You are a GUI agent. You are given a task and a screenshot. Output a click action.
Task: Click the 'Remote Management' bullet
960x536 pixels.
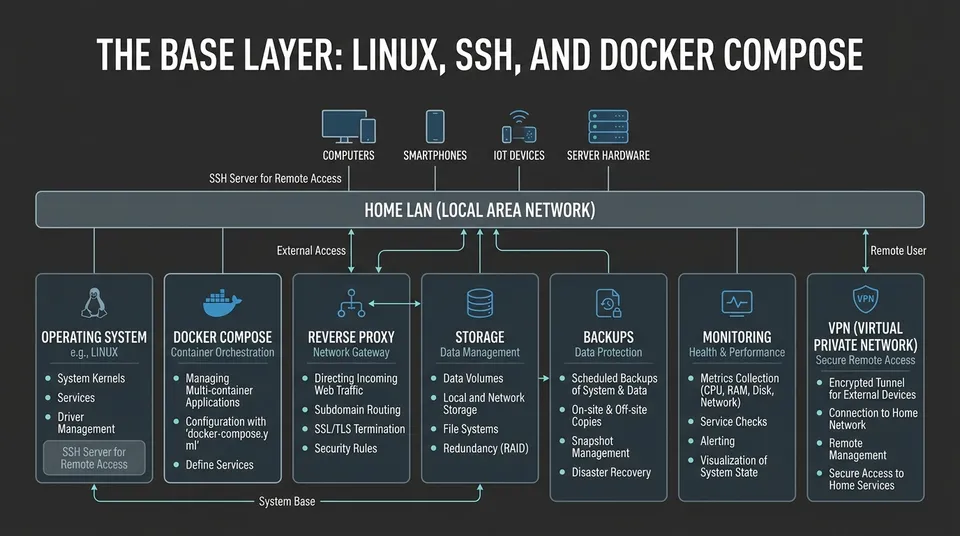pos(857,449)
